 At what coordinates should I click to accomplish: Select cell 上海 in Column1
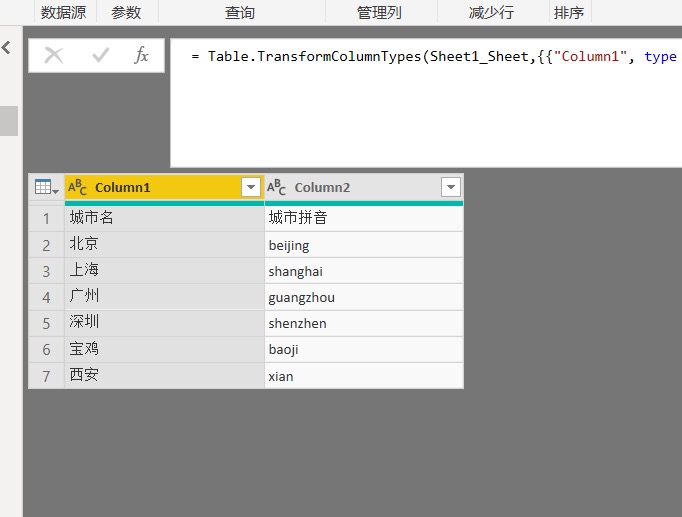pos(164,271)
